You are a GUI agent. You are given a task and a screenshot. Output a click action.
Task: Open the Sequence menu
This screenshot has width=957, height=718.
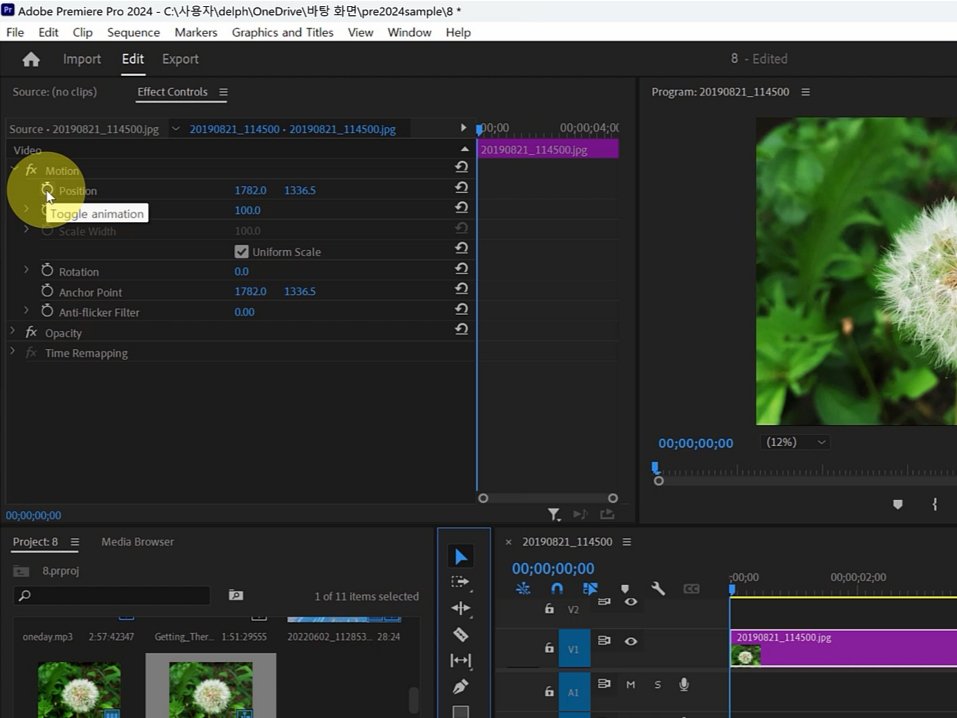pos(133,32)
